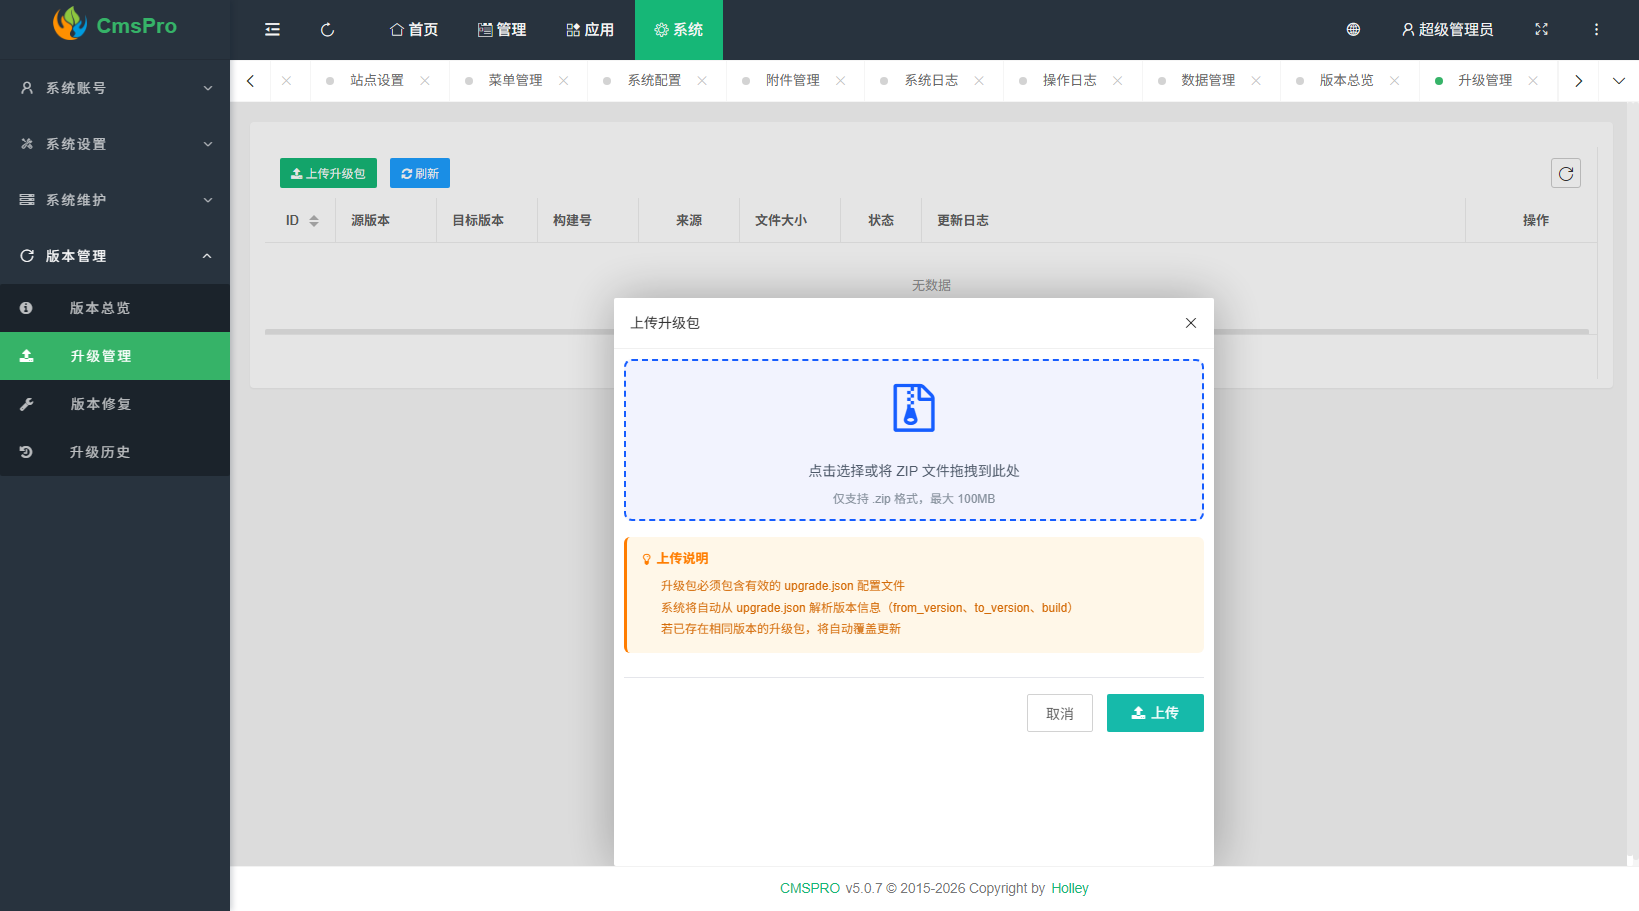Screen dimensions: 1639x911
Task: Open the vertical dots more menu
Action: pyautogui.click(x=1596, y=30)
